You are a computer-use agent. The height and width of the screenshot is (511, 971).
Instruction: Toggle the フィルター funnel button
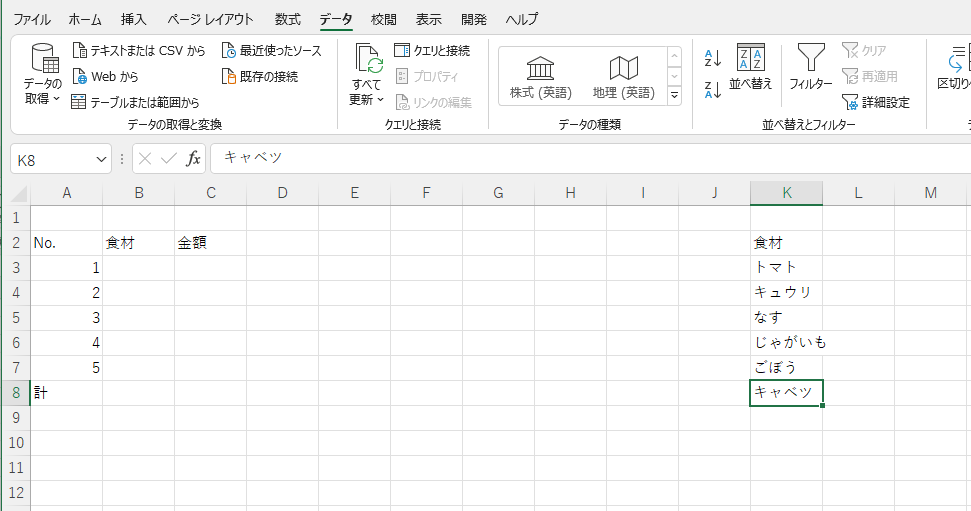811,67
